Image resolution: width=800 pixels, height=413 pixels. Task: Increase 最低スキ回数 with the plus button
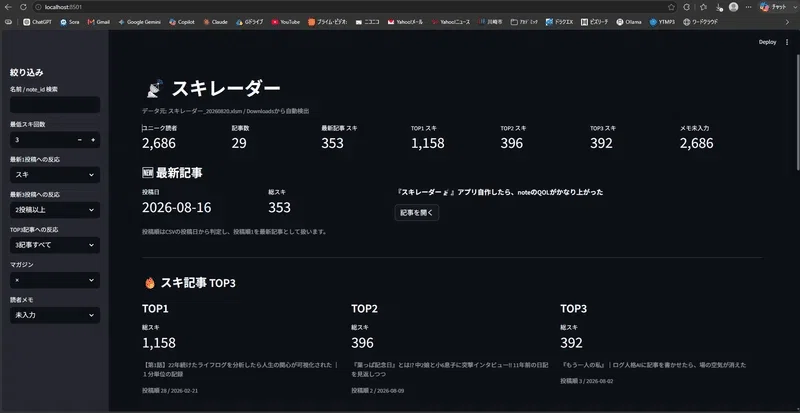pyautogui.click(x=93, y=140)
